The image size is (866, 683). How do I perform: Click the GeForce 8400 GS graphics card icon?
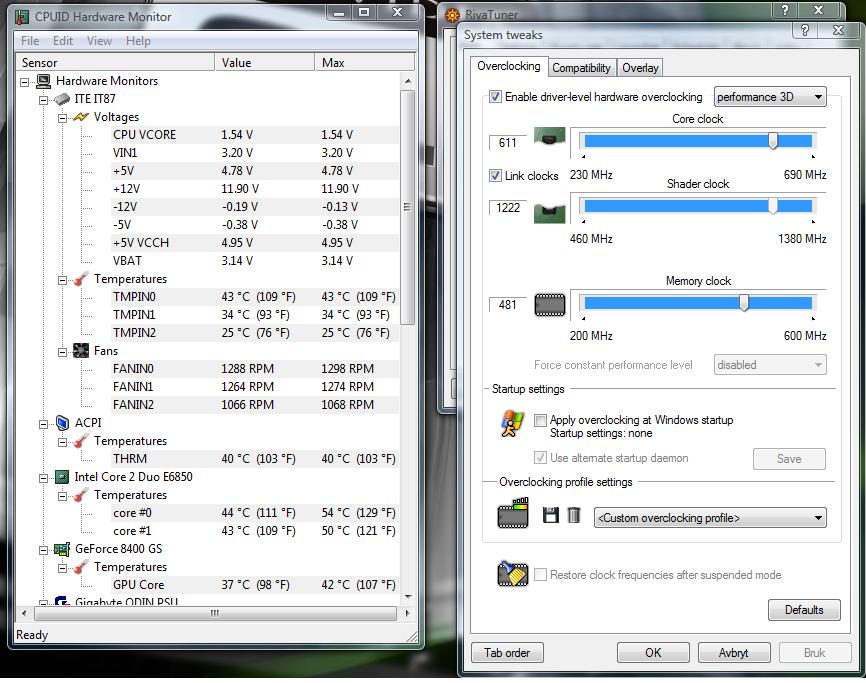[x=62, y=549]
